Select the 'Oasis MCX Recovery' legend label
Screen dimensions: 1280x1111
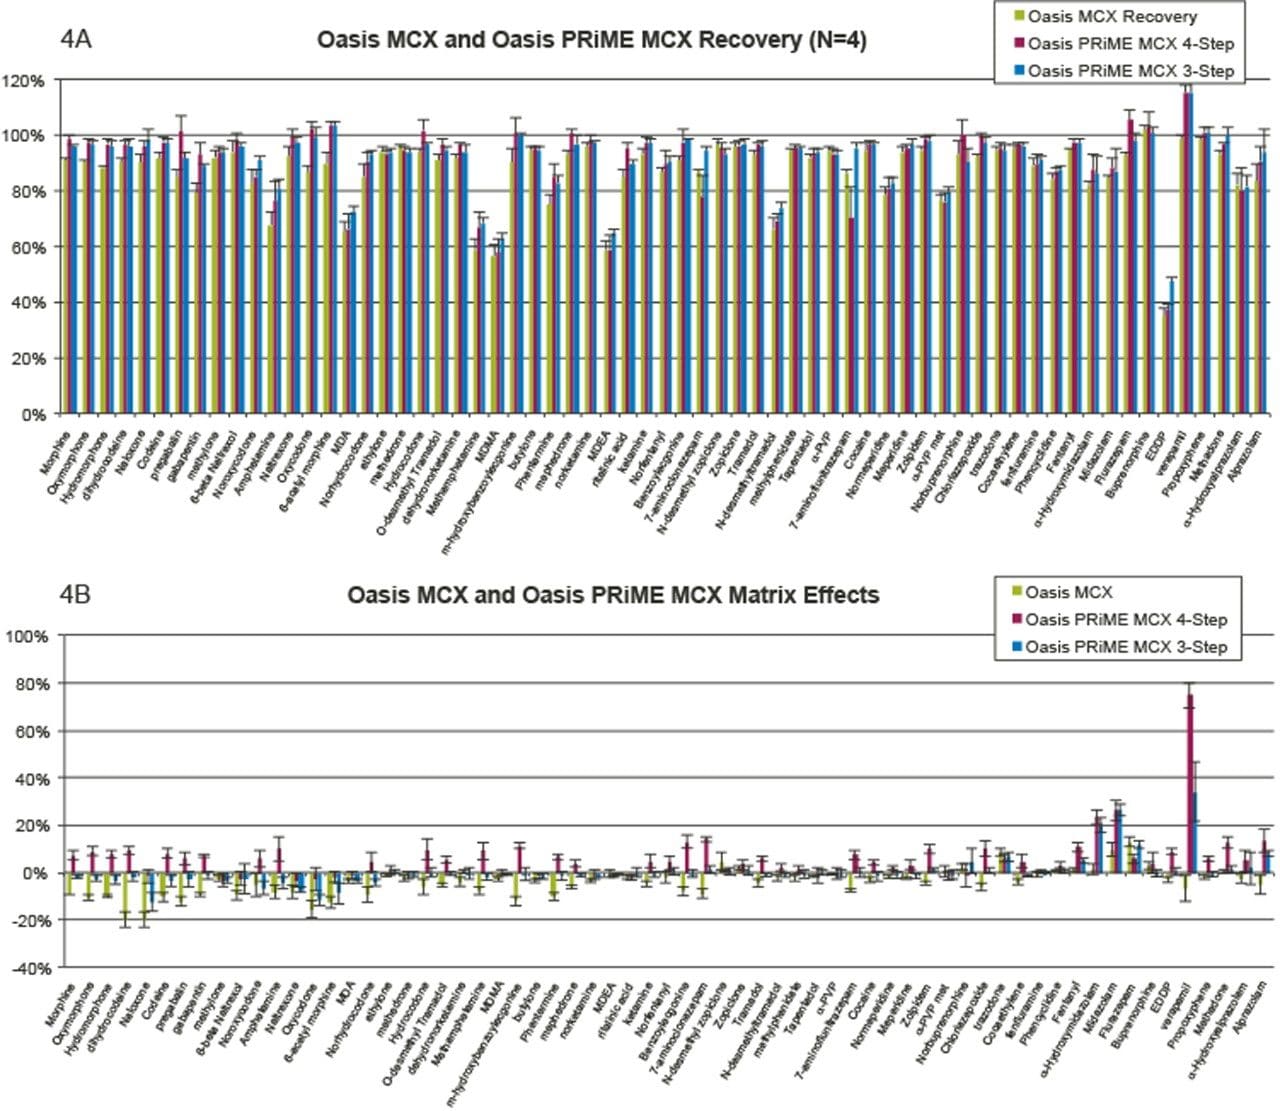(x=1112, y=17)
